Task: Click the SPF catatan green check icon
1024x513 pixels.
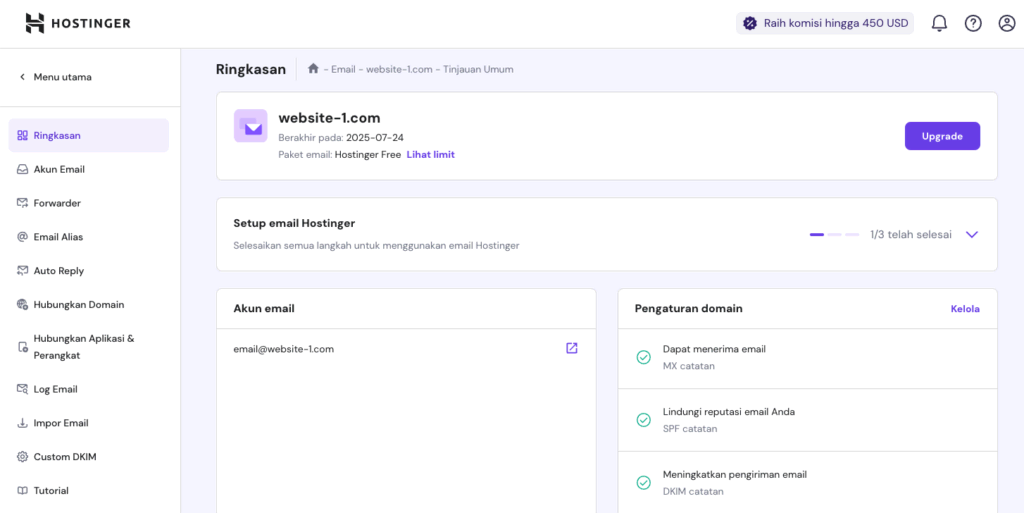Action: point(644,420)
